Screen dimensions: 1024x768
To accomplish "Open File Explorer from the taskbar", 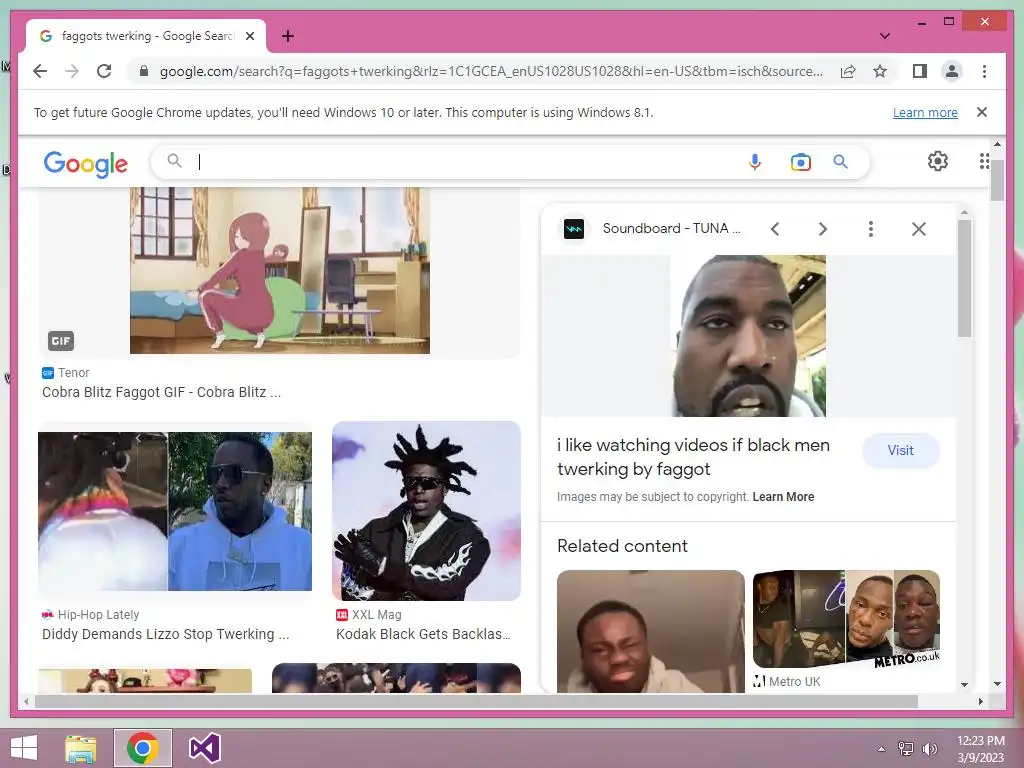I will click(x=81, y=748).
